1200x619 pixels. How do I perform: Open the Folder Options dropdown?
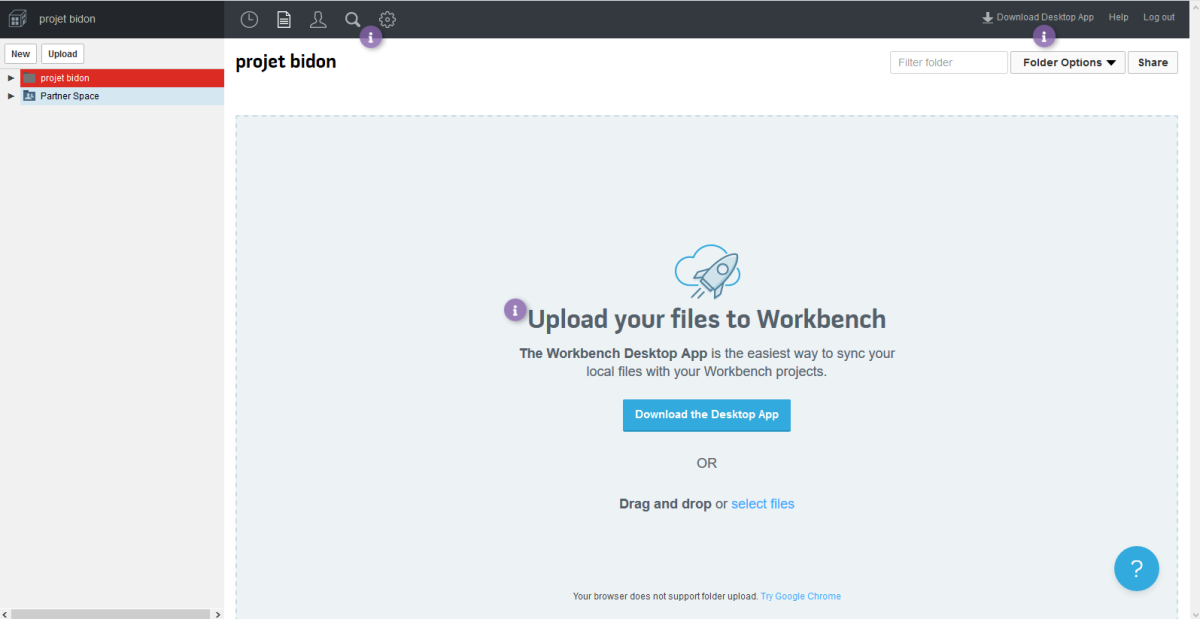1068,62
